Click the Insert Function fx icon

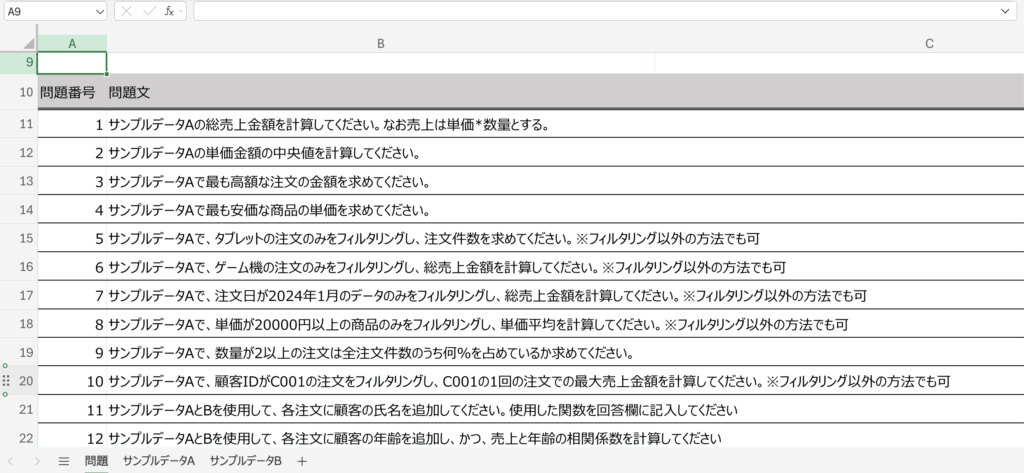[x=169, y=10]
